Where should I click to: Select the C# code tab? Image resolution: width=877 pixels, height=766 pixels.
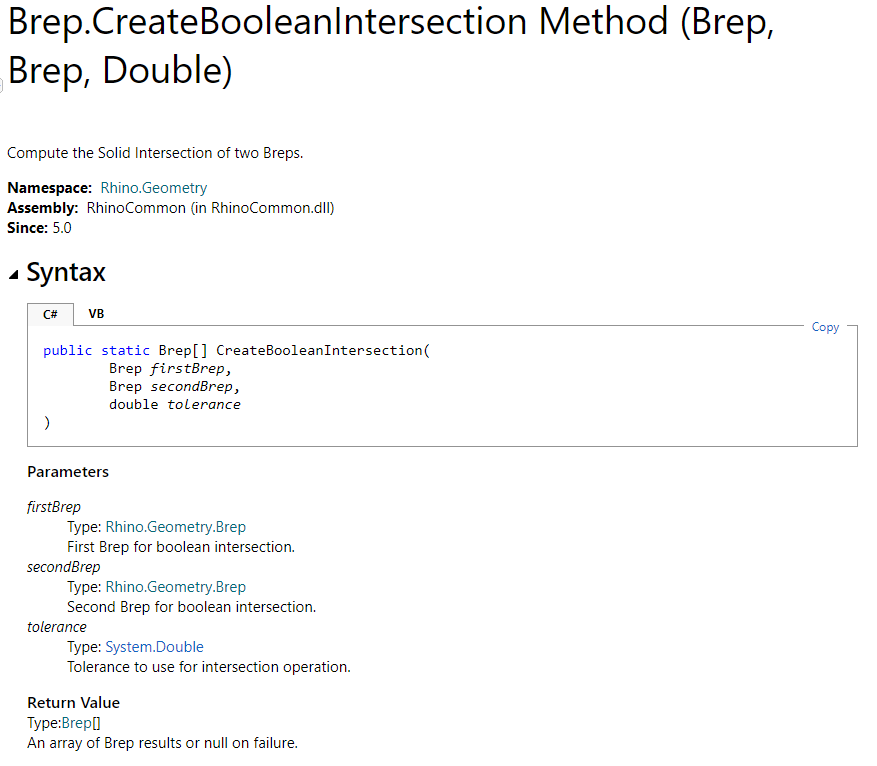pos(50,314)
